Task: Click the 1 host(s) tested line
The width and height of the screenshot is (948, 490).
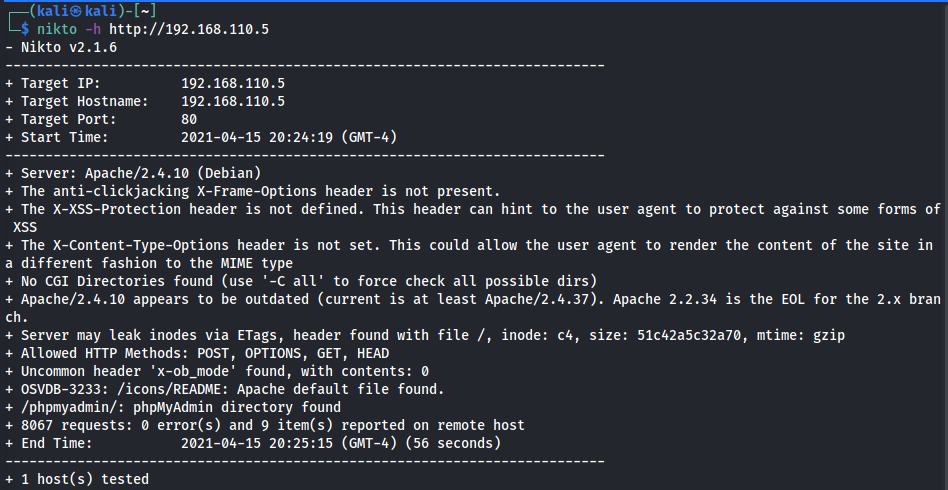Action: [84, 479]
